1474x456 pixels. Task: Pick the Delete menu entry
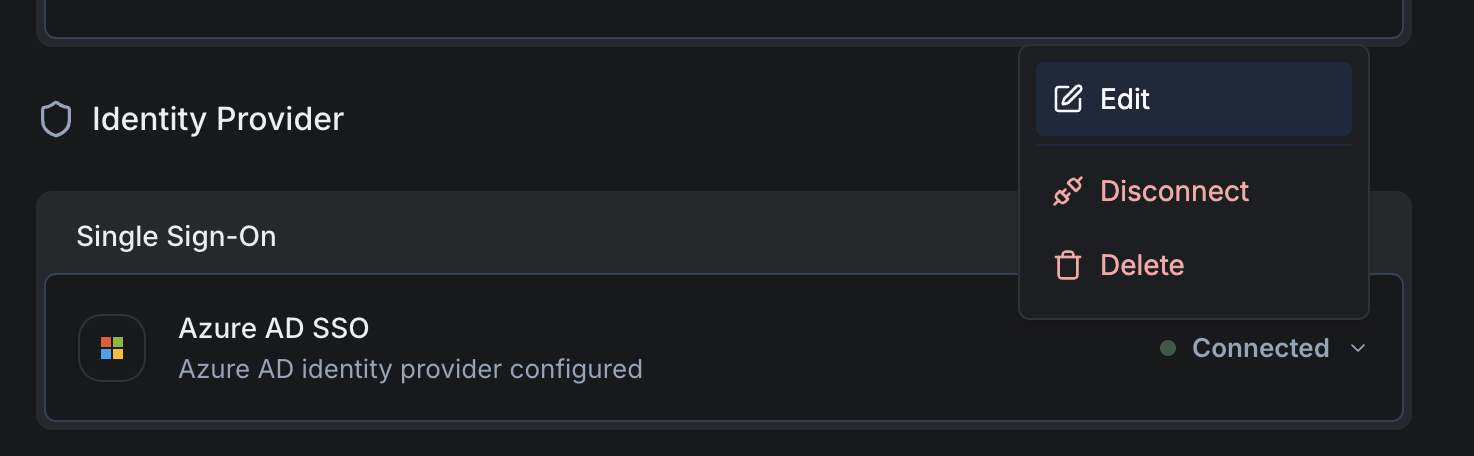(1142, 265)
